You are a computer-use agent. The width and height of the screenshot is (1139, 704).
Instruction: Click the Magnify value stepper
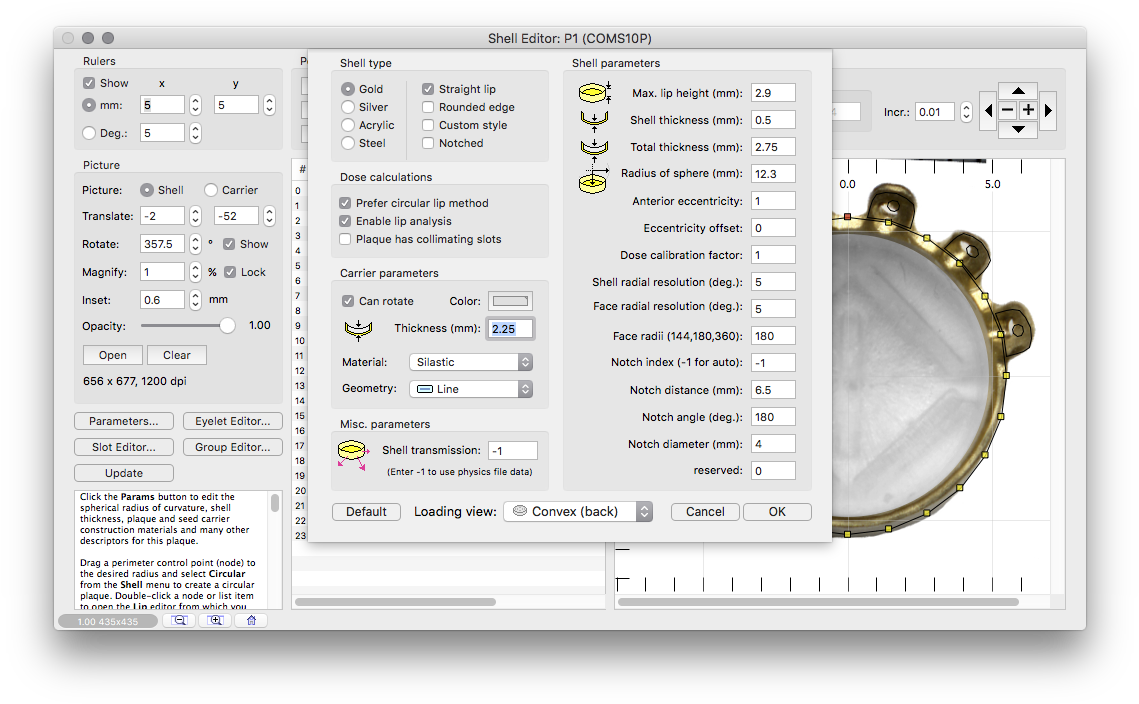[x=195, y=272]
